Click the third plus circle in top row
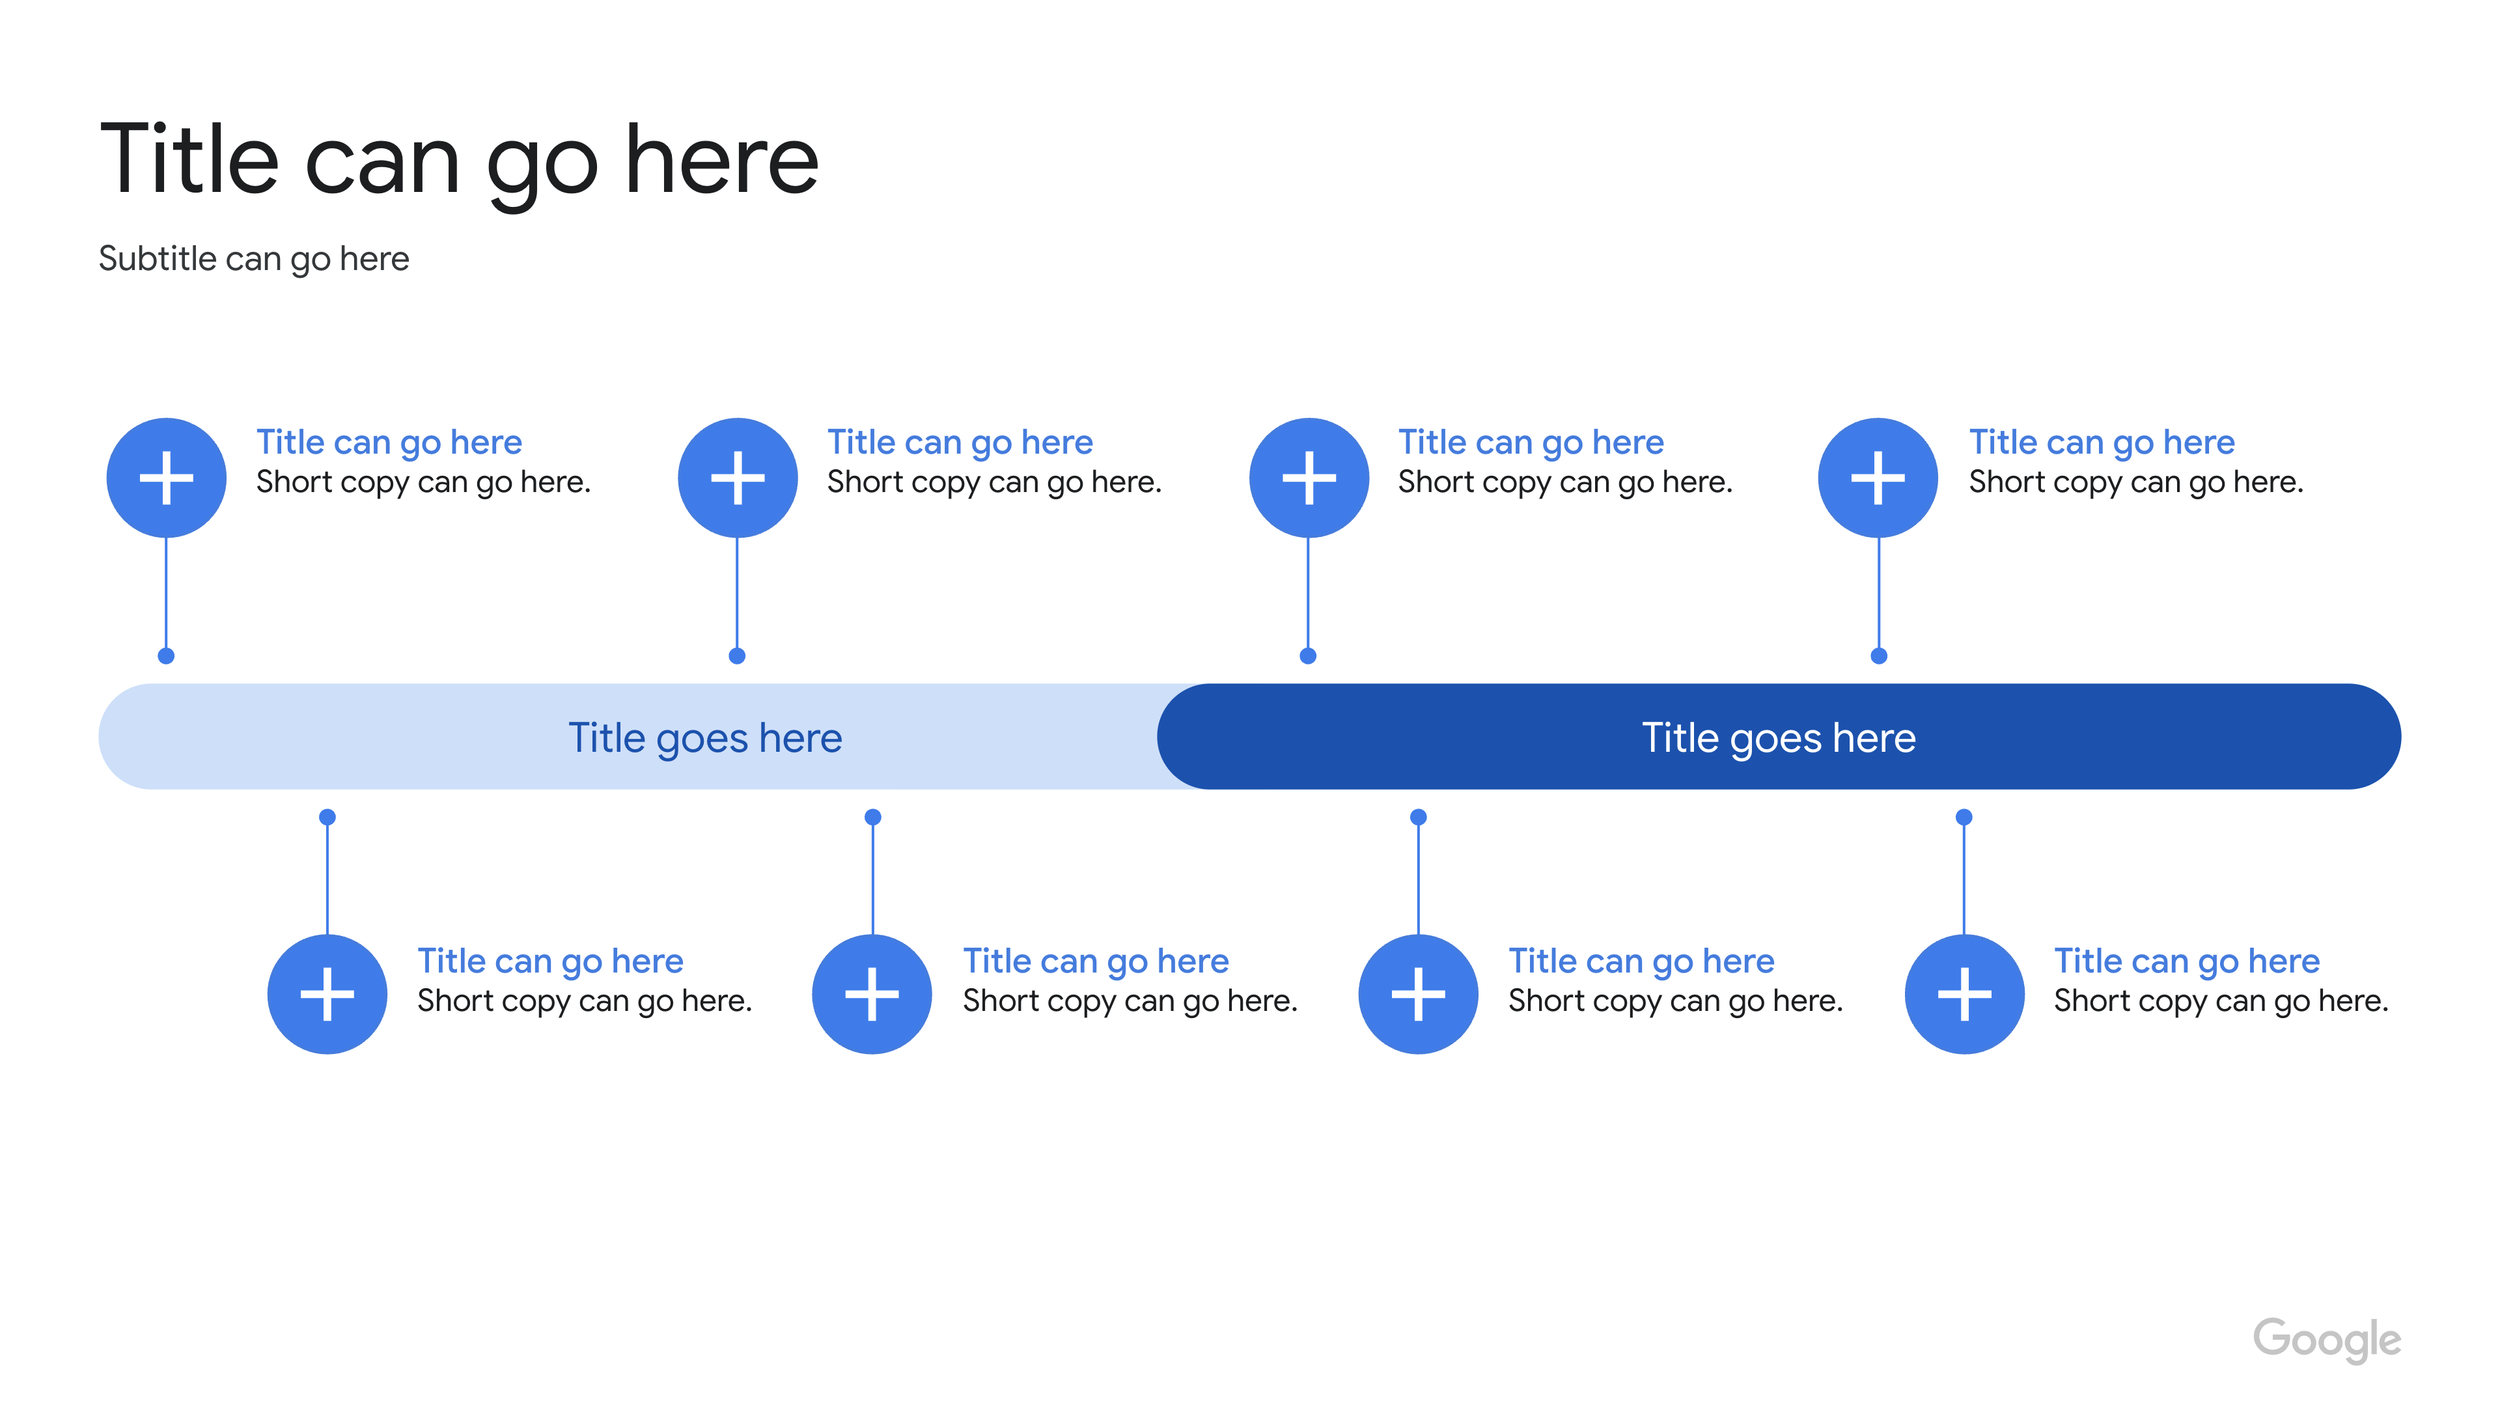 tap(1308, 478)
